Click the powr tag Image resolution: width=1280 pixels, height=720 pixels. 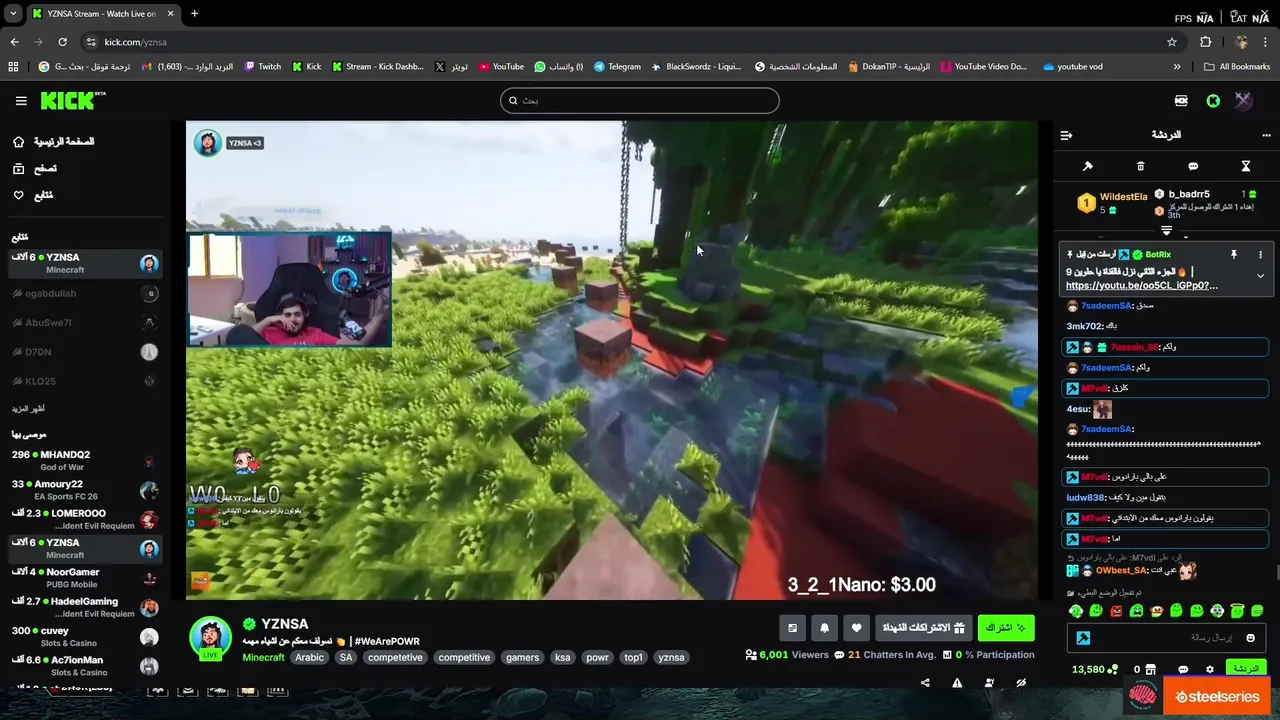click(x=597, y=658)
